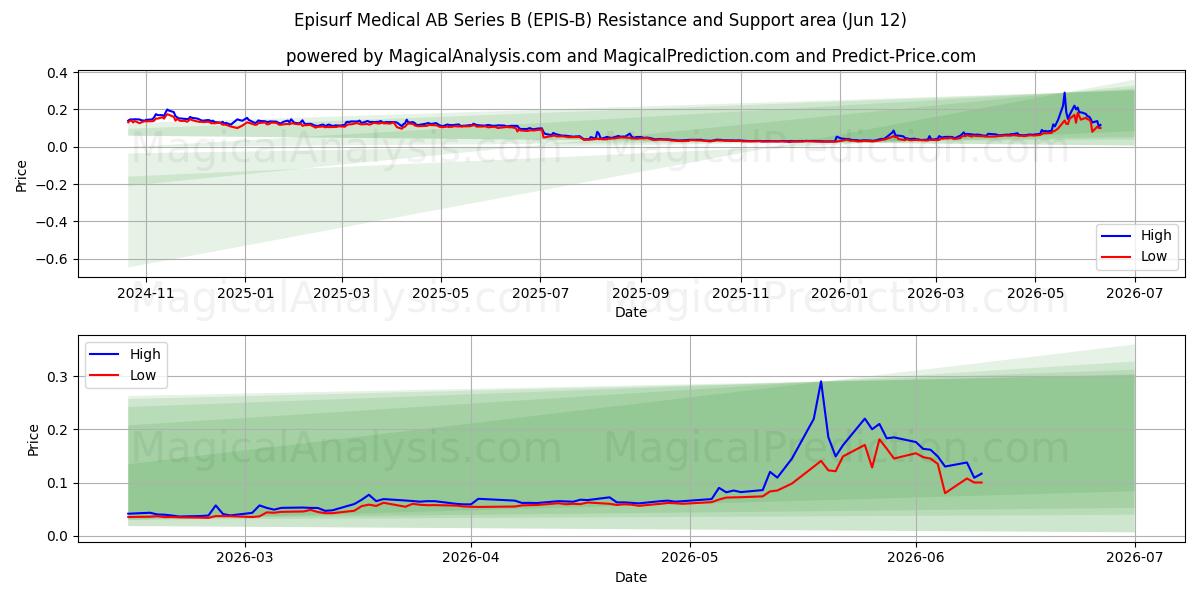Click the lower chart '2026-04' date tick
This screenshot has height=600, width=1200.
point(471,559)
